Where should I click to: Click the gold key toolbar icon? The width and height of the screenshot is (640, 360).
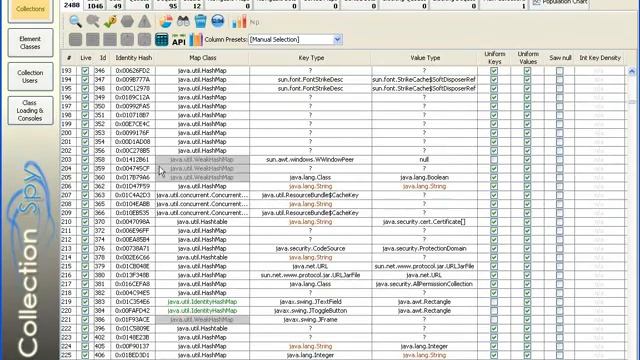coord(110,21)
